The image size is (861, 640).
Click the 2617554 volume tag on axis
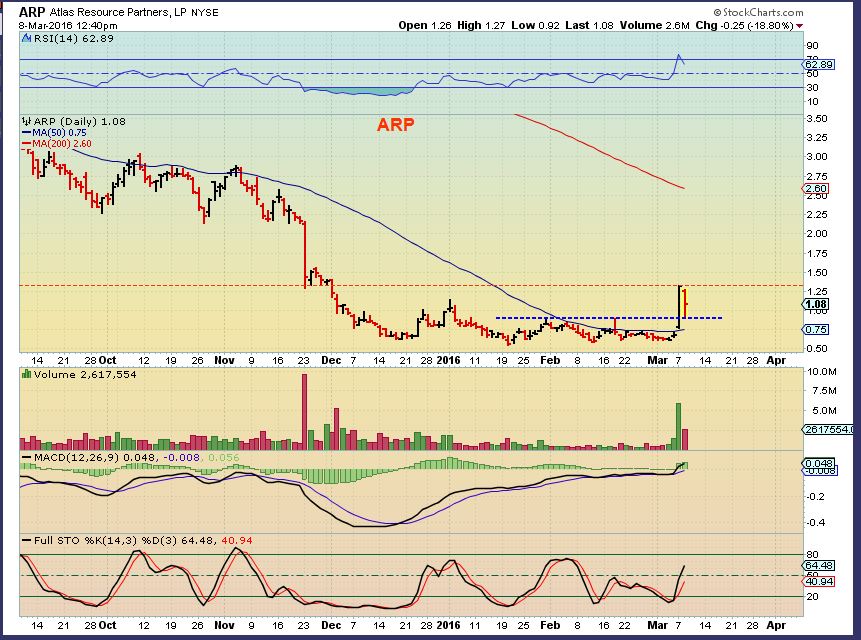829,430
